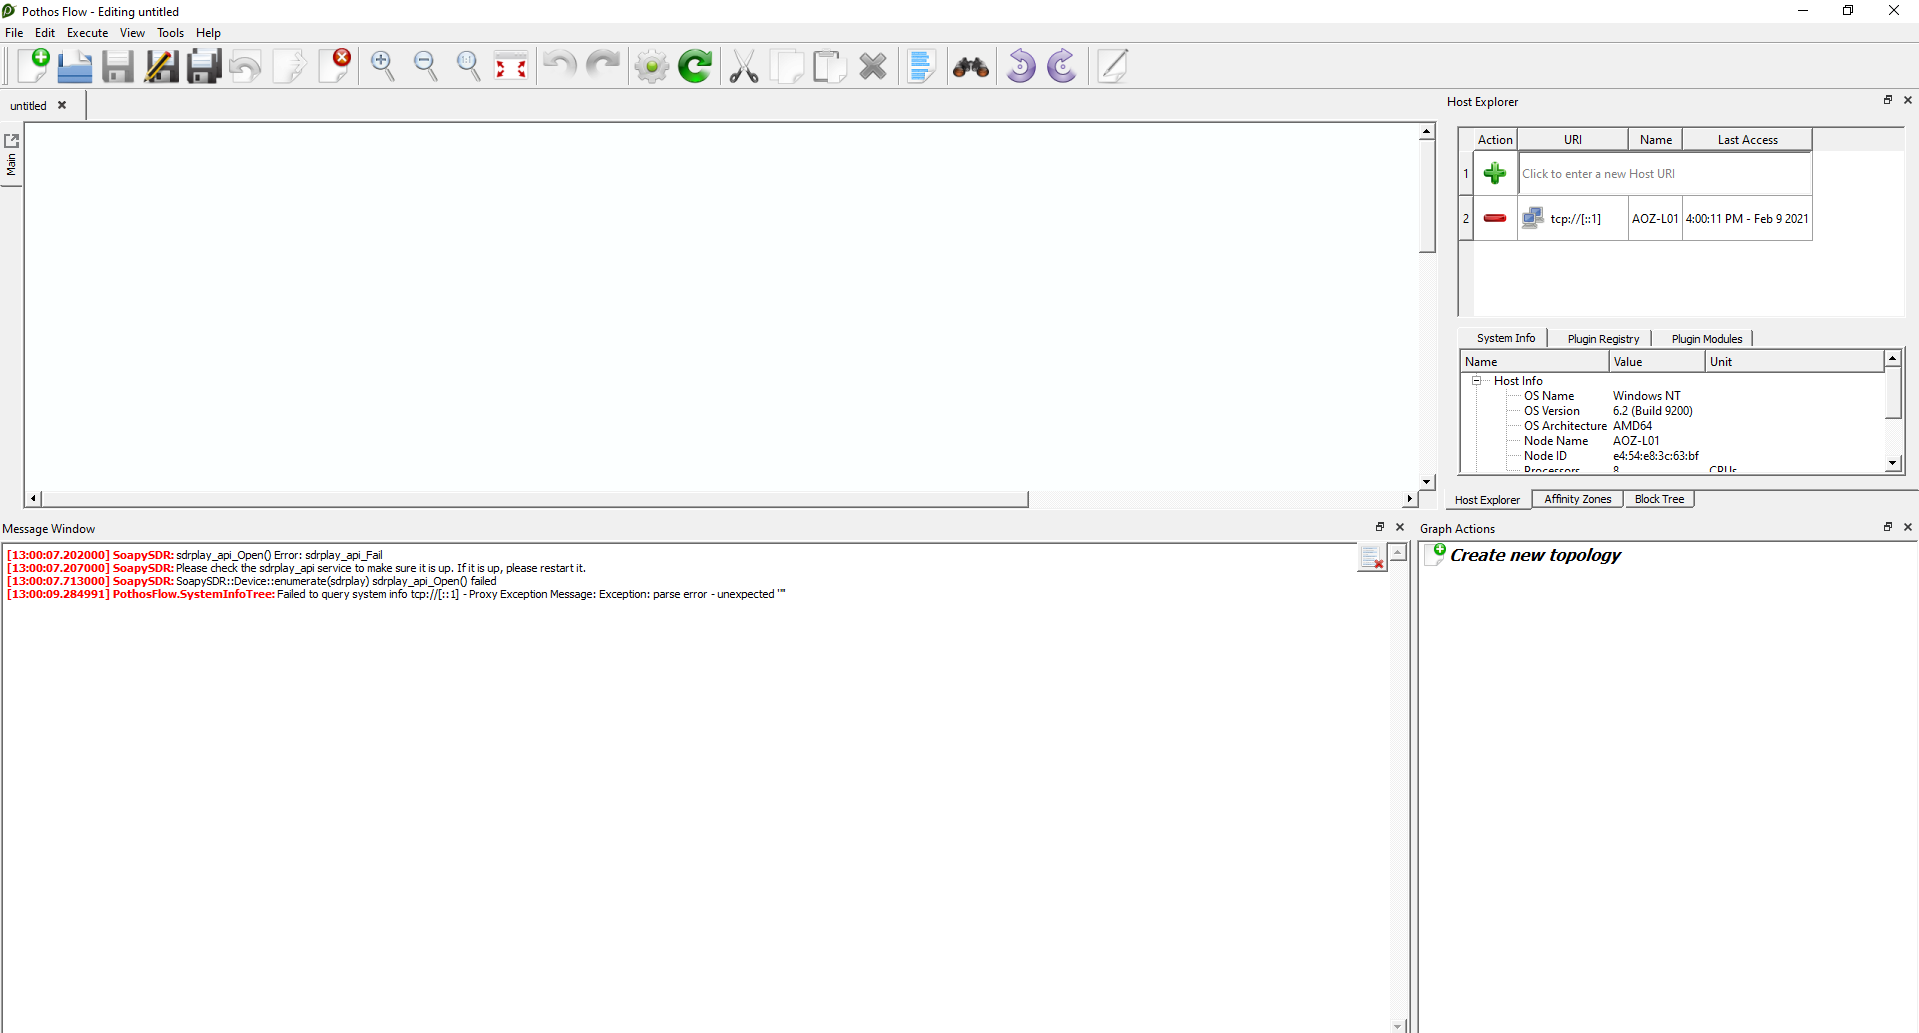Click the Save All stacked floppy disks icon
This screenshot has height=1033, width=1919.
pos(204,66)
